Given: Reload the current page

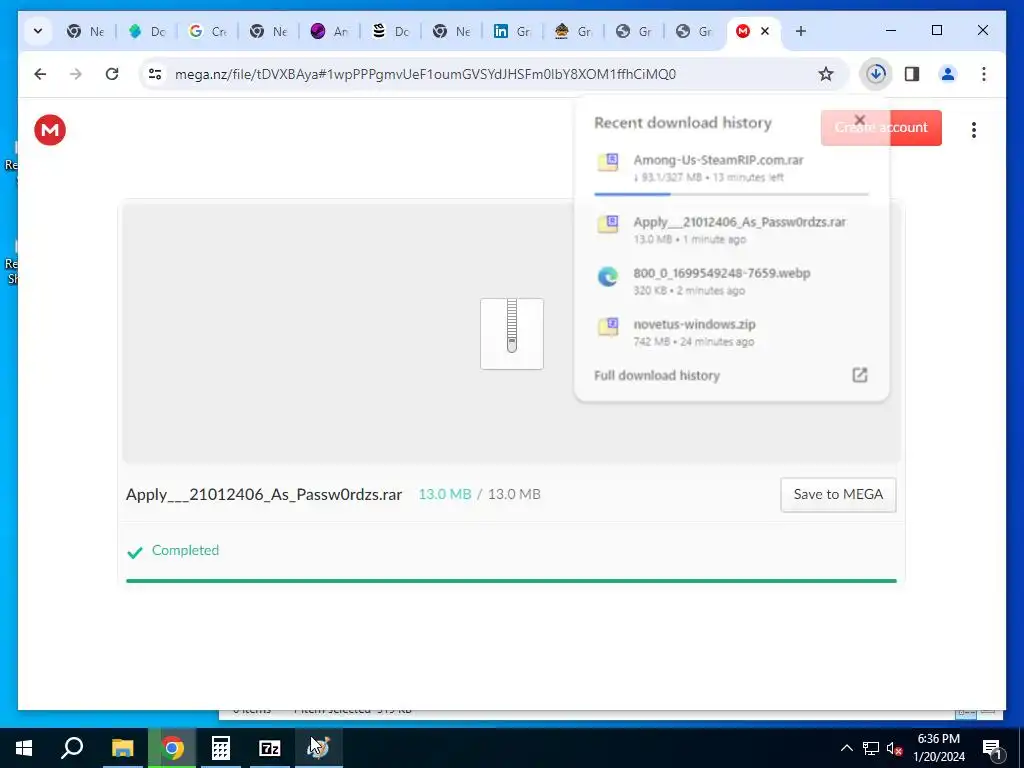Looking at the screenshot, I should [112, 74].
